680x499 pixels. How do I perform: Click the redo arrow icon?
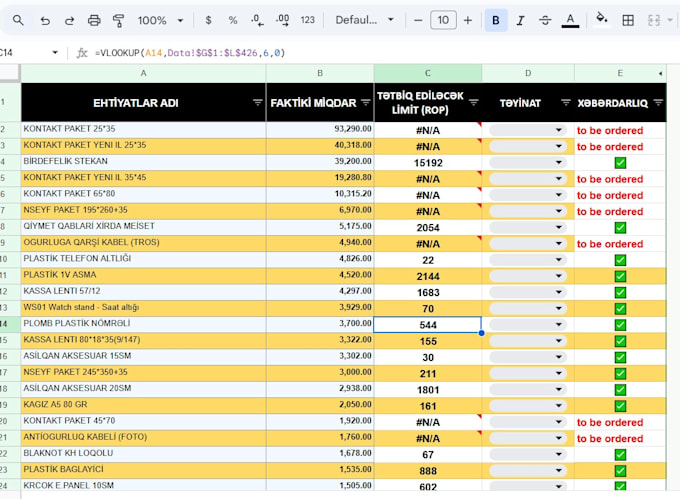coord(69,20)
